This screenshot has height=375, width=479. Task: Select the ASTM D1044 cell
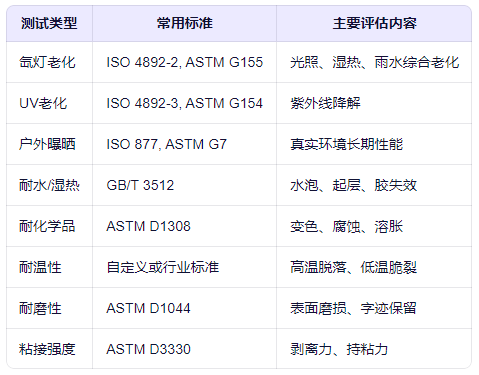[184, 308]
